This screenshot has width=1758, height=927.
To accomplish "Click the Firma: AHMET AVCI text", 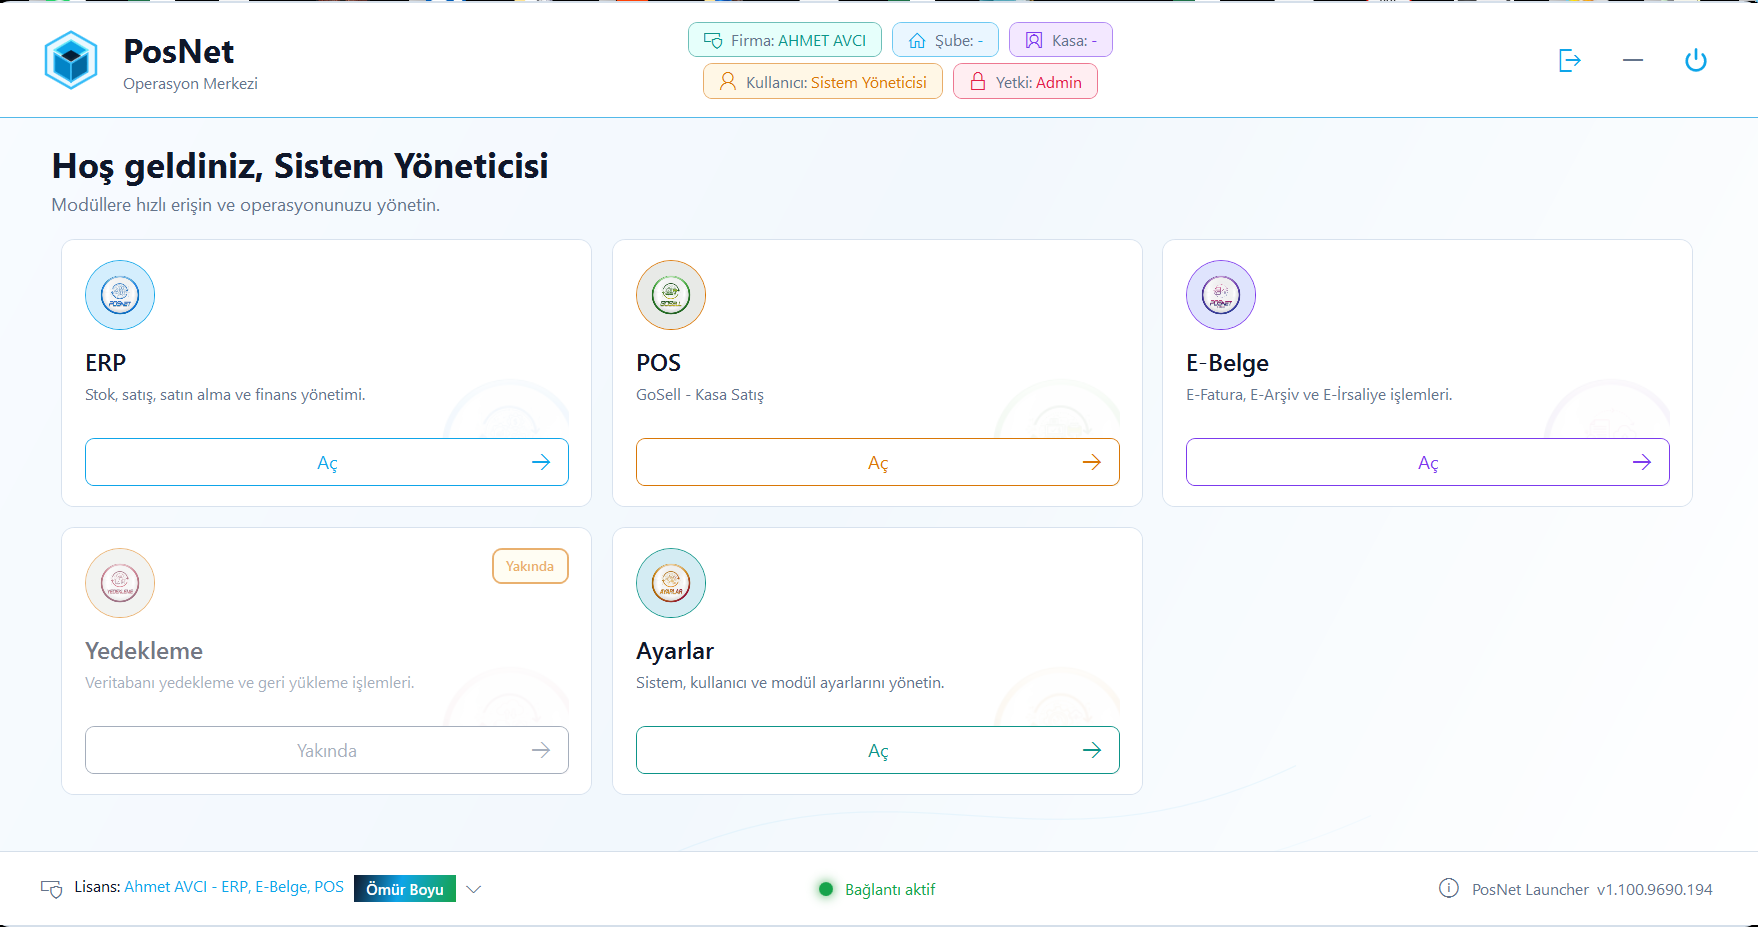I will (x=799, y=41).
